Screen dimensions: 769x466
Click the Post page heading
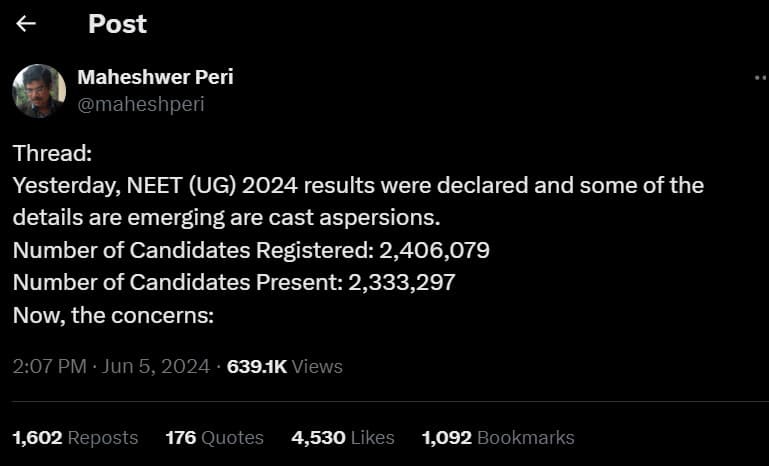tap(117, 24)
